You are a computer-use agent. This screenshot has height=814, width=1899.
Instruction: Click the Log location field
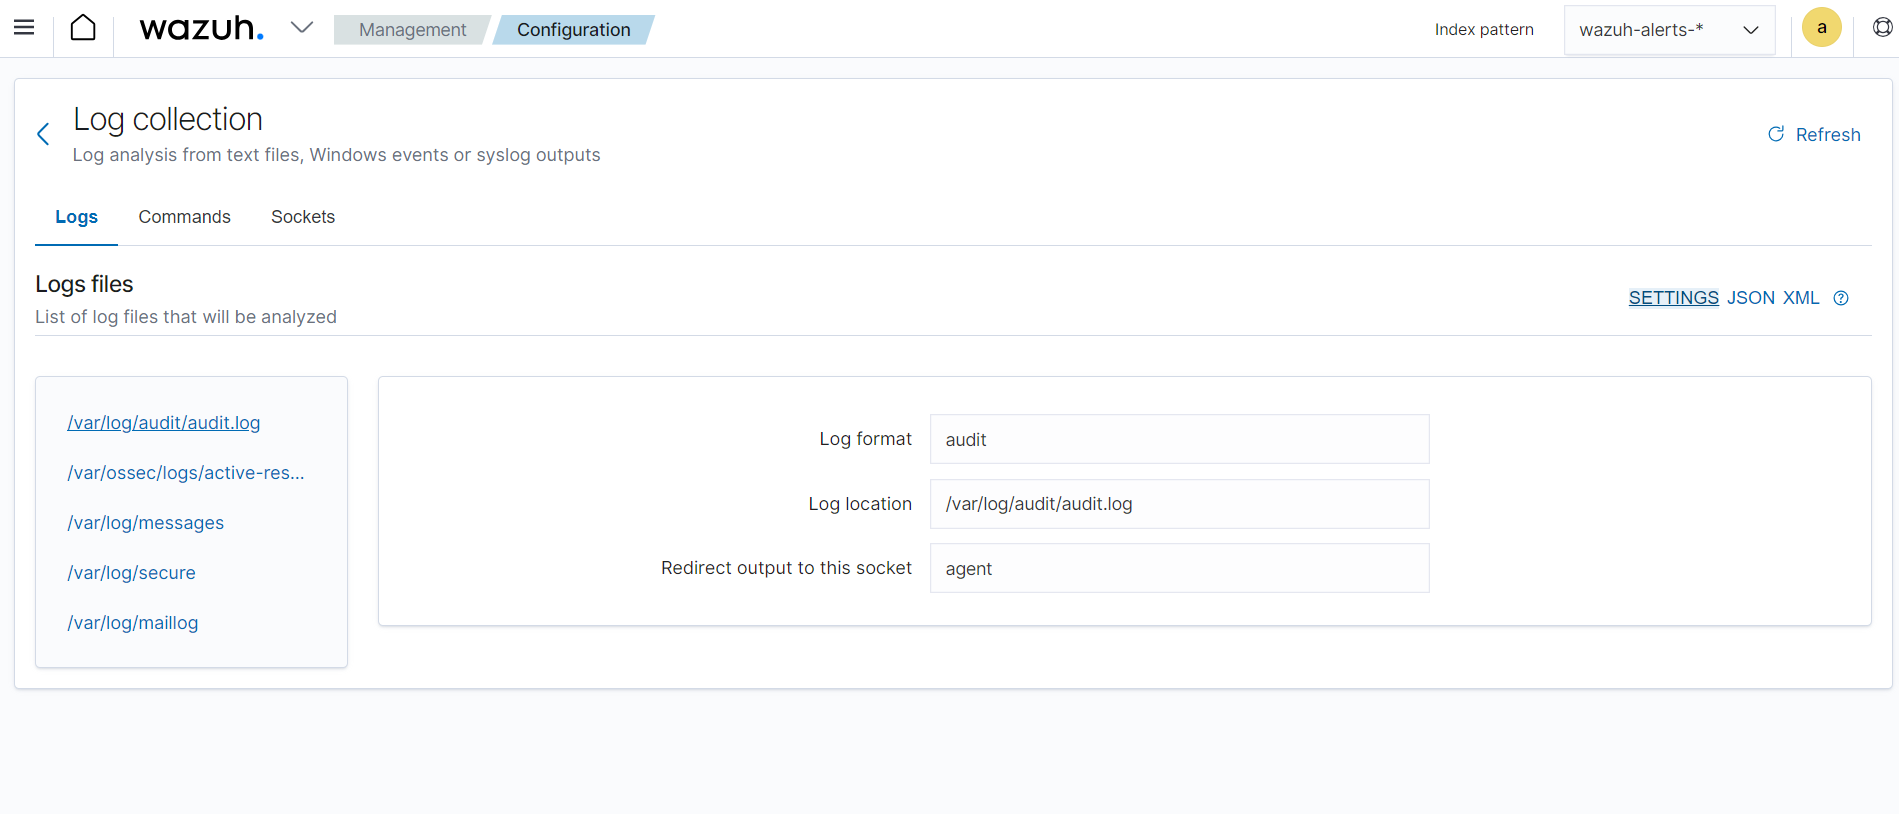click(1179, 504)
